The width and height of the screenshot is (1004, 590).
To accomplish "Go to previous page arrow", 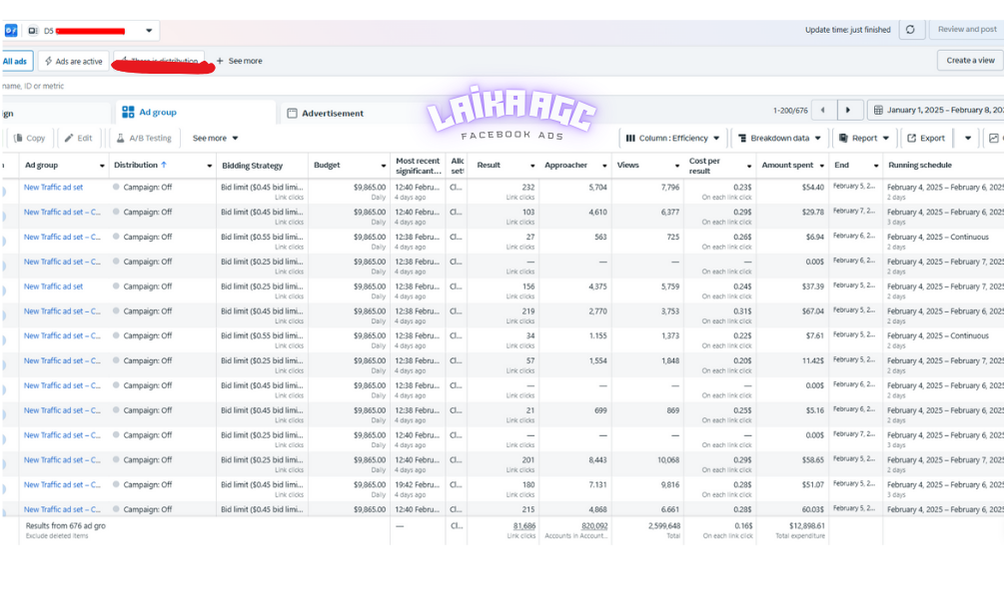I will [823, 110].
